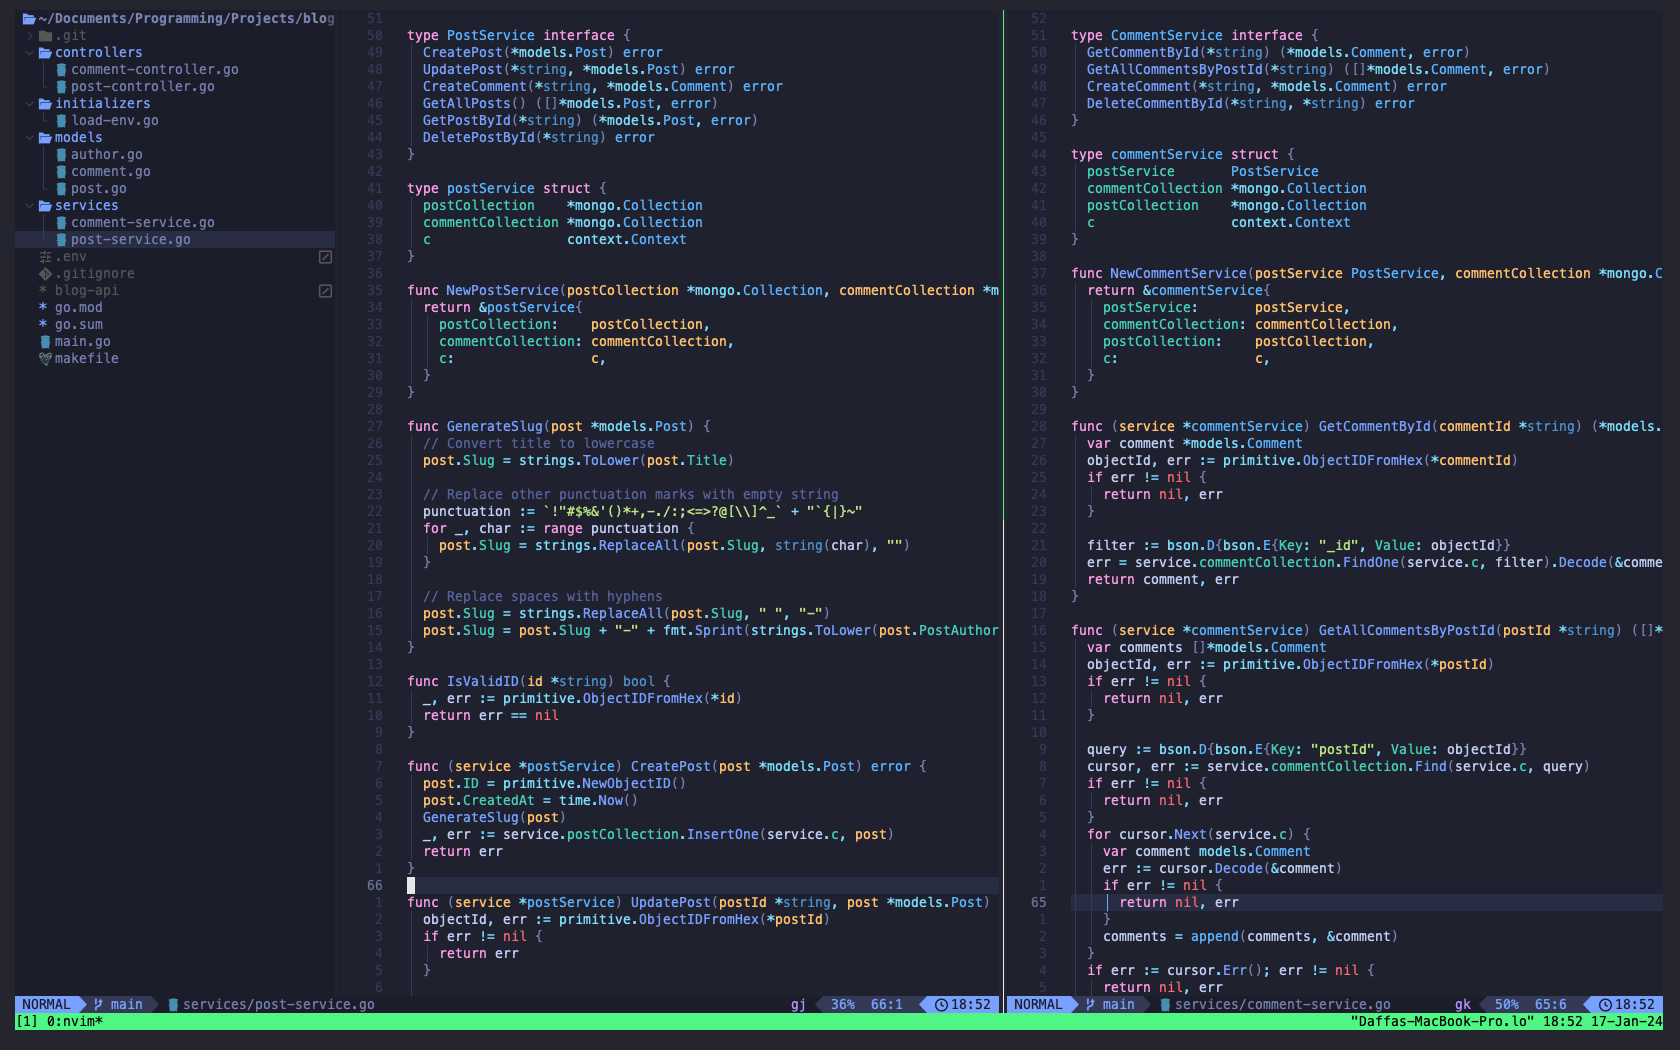Open comment-controller.go from the file tree
This screenshot has width=1680, height=1050.
tap(152, 69)
